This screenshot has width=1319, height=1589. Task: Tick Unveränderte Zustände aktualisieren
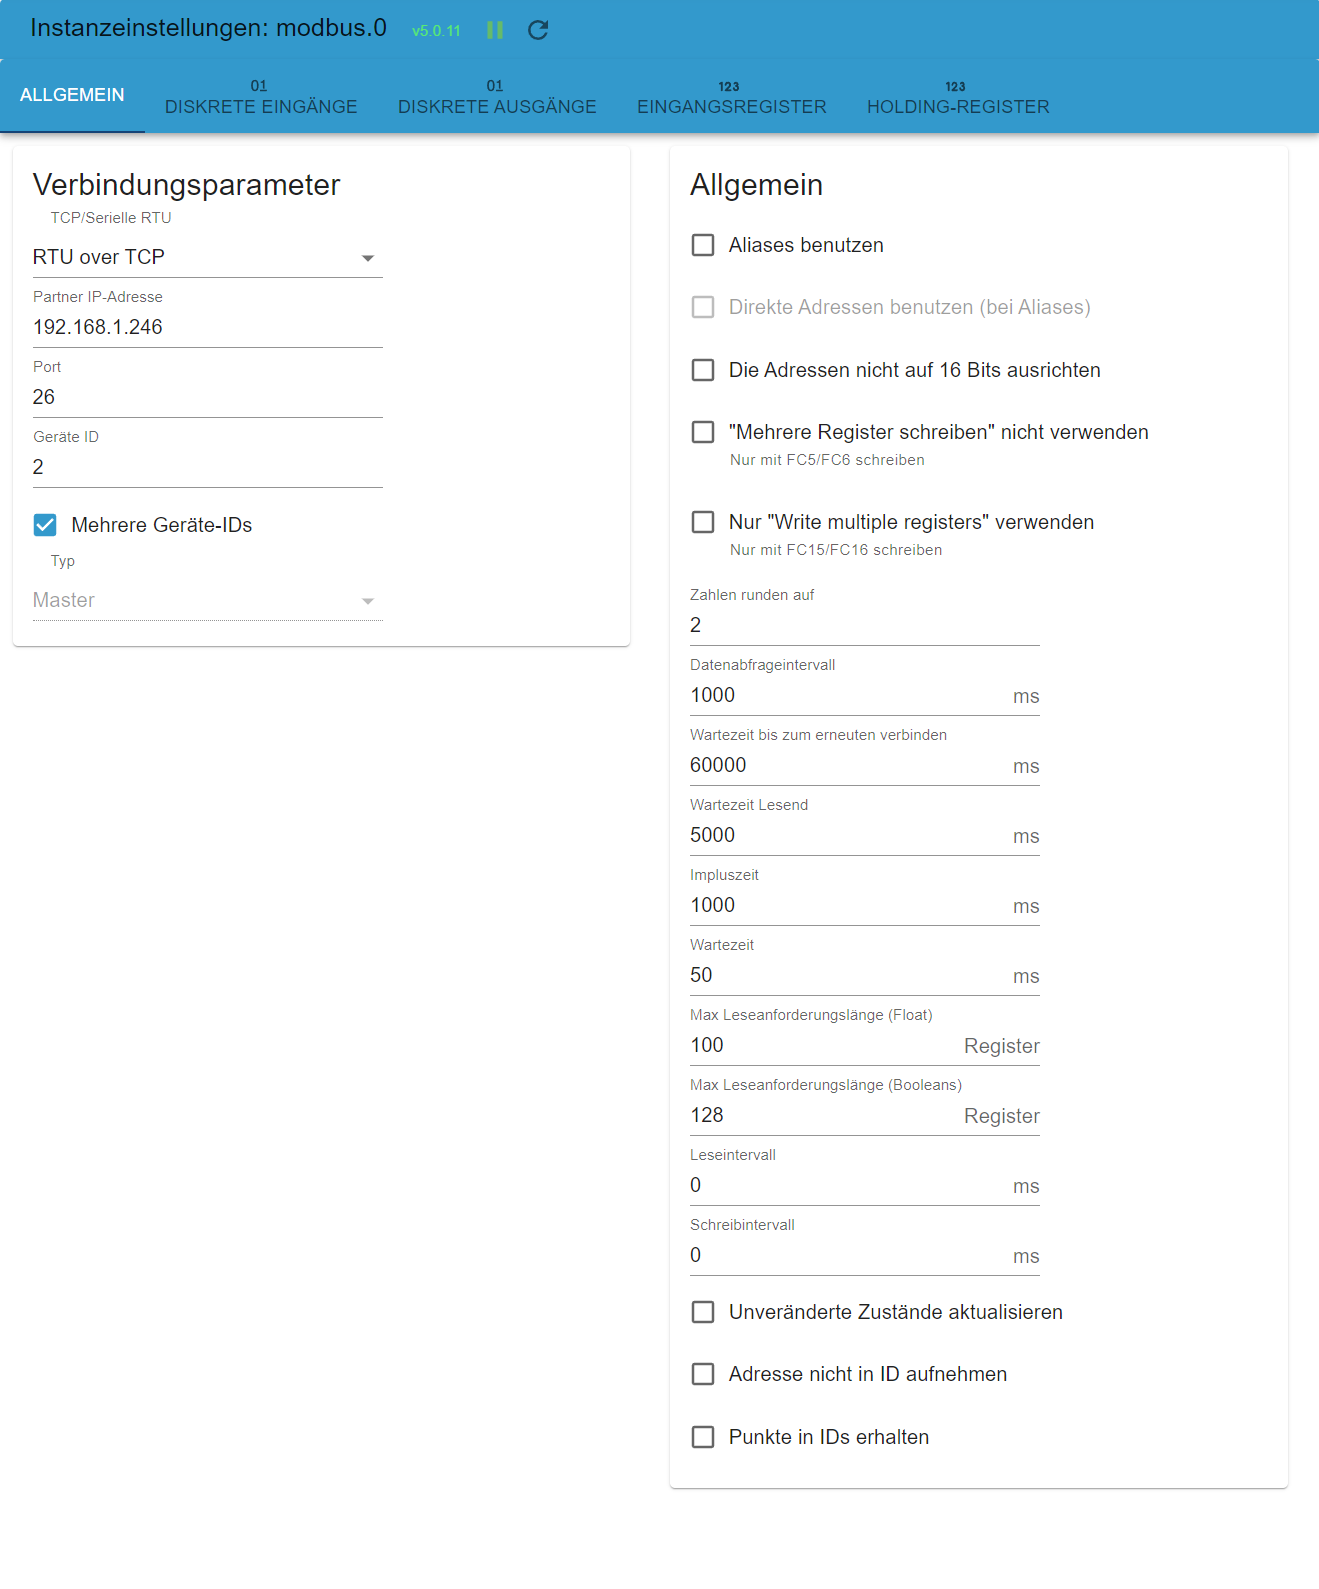point(703,1312)
